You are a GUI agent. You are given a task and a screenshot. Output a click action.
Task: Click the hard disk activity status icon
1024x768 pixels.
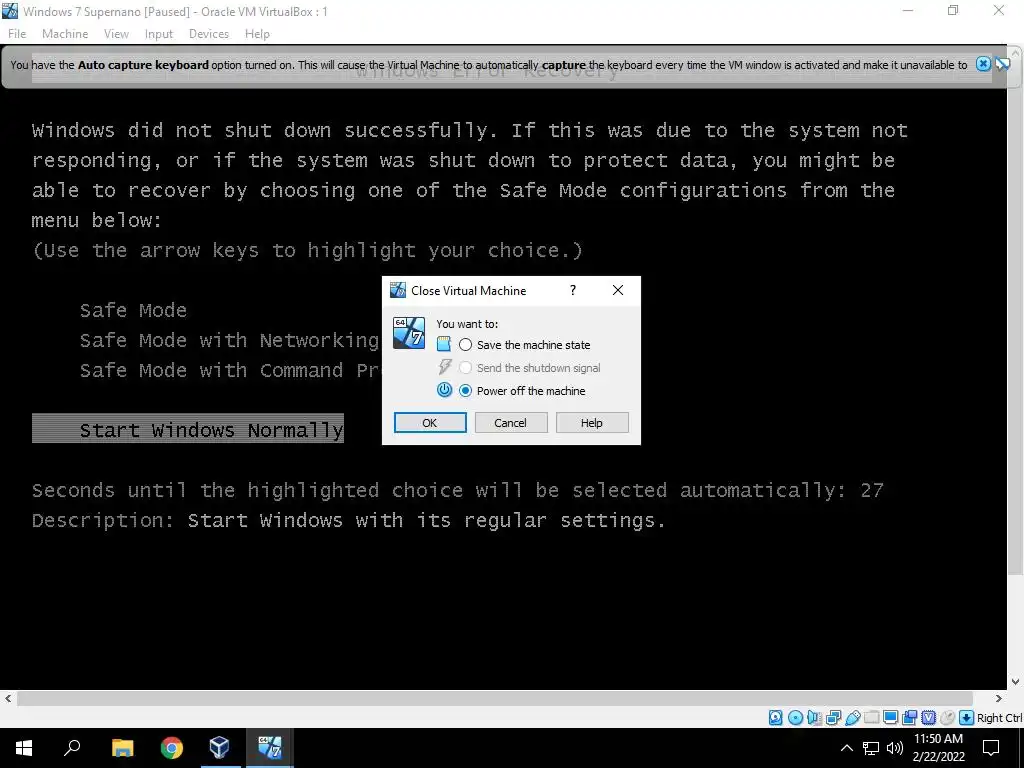point(775,718)
